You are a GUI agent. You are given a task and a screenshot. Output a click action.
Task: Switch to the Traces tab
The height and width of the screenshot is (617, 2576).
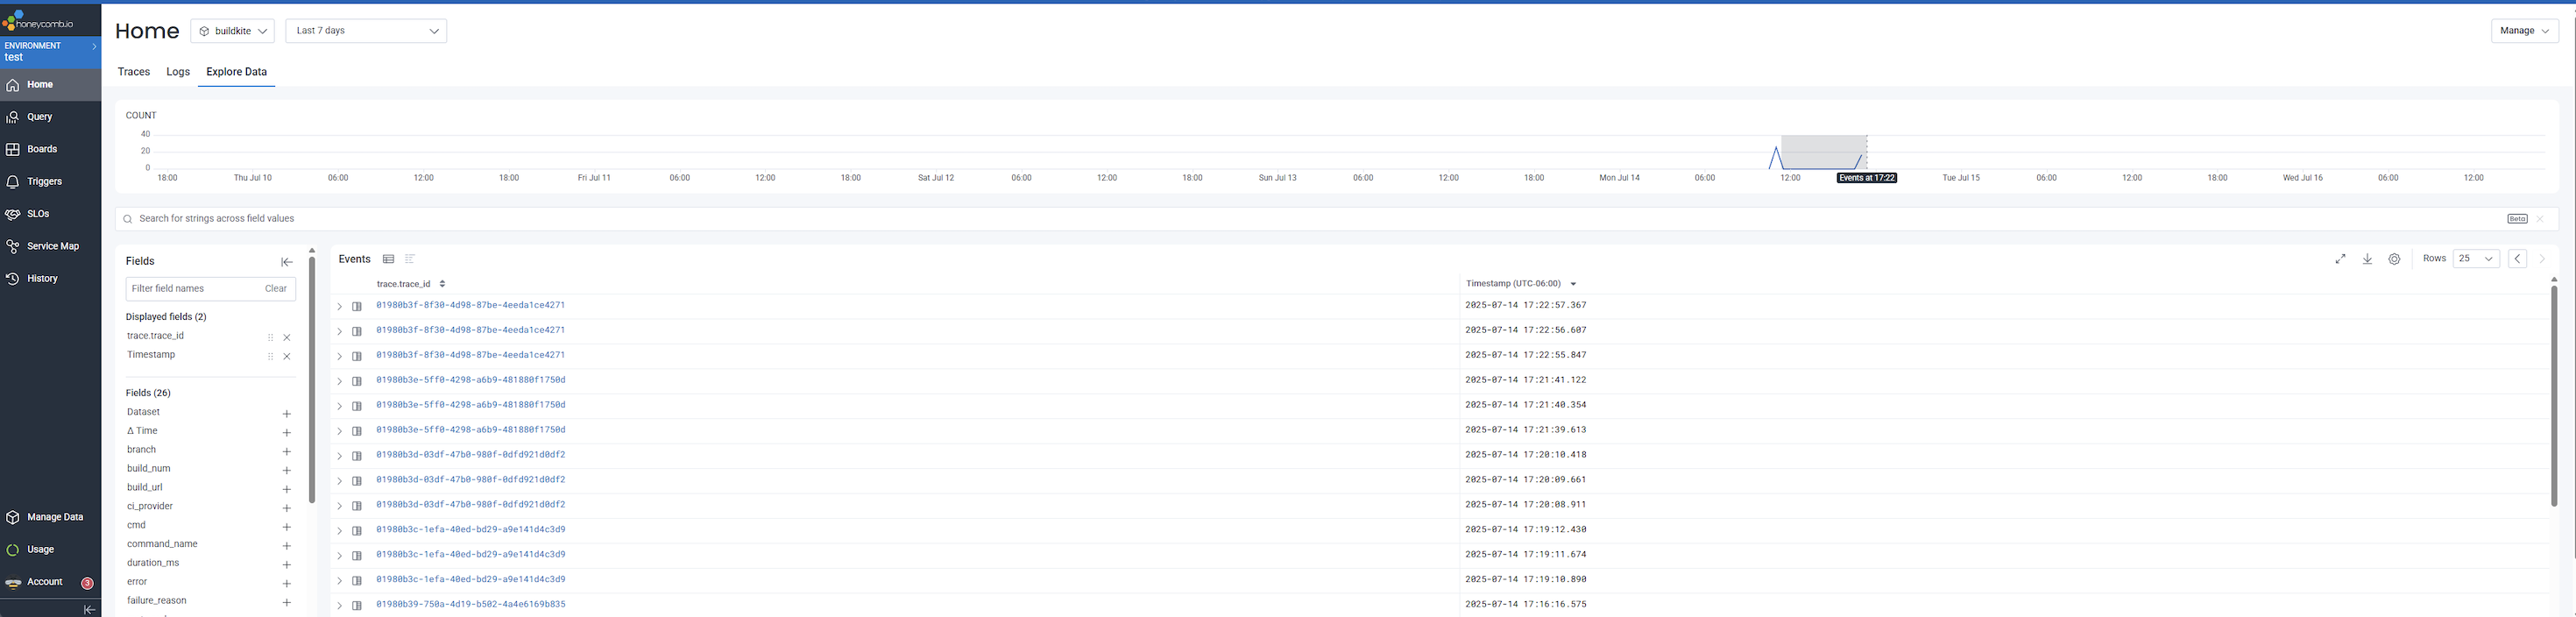tap(133, 72)
